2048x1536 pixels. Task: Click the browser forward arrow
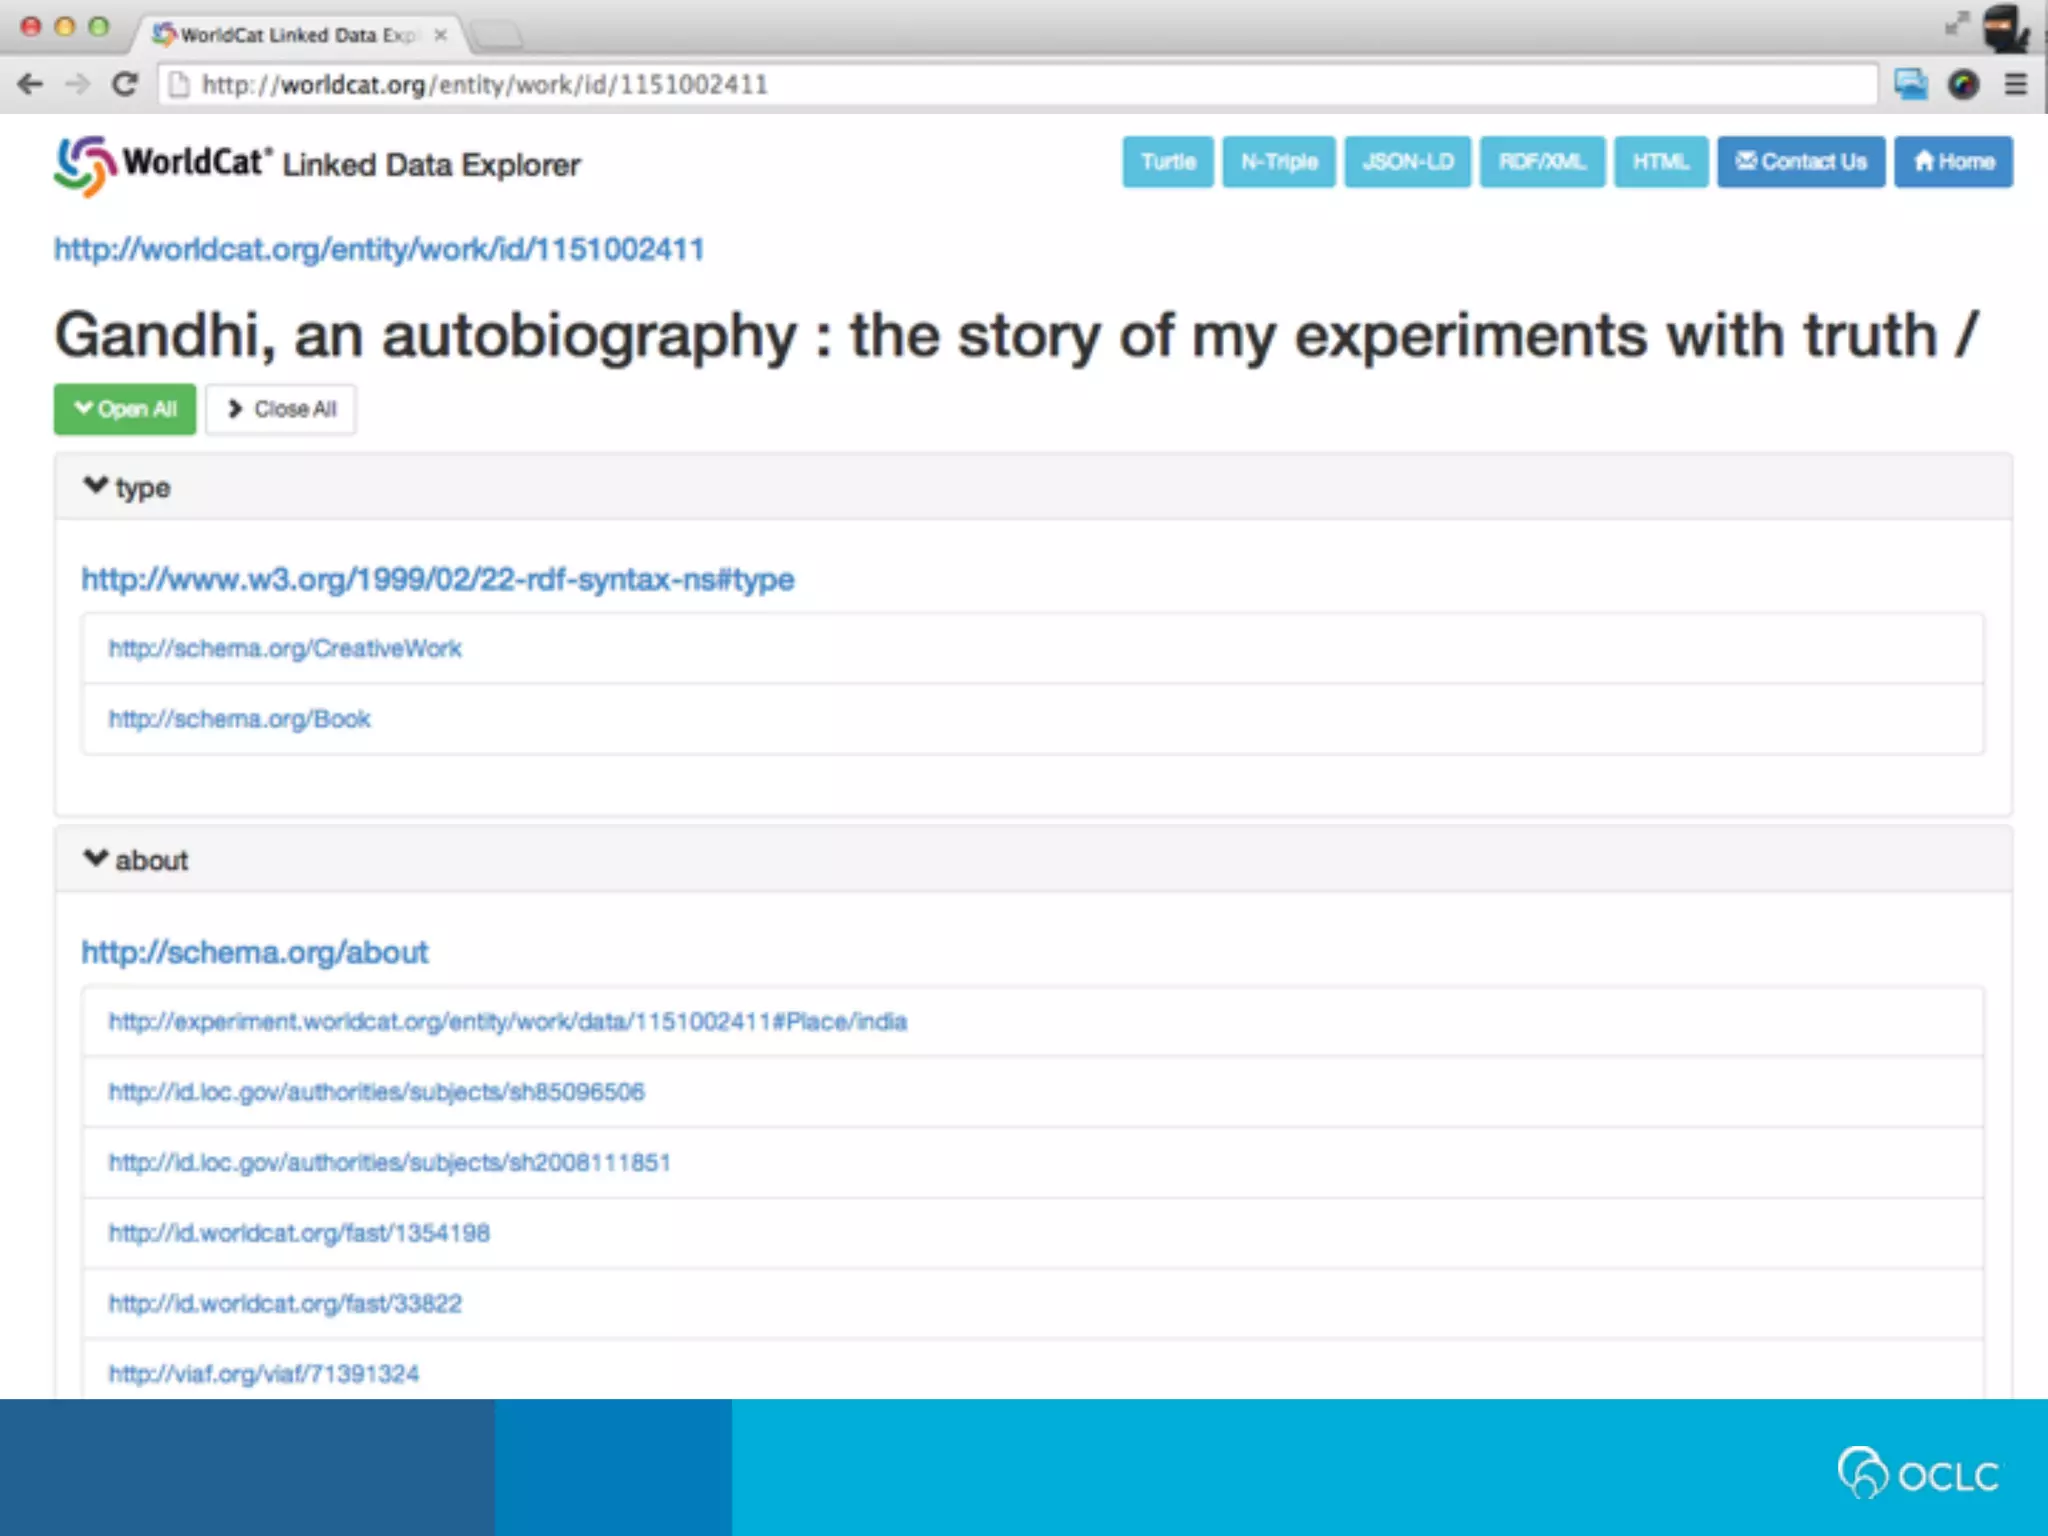coord(77,84)
